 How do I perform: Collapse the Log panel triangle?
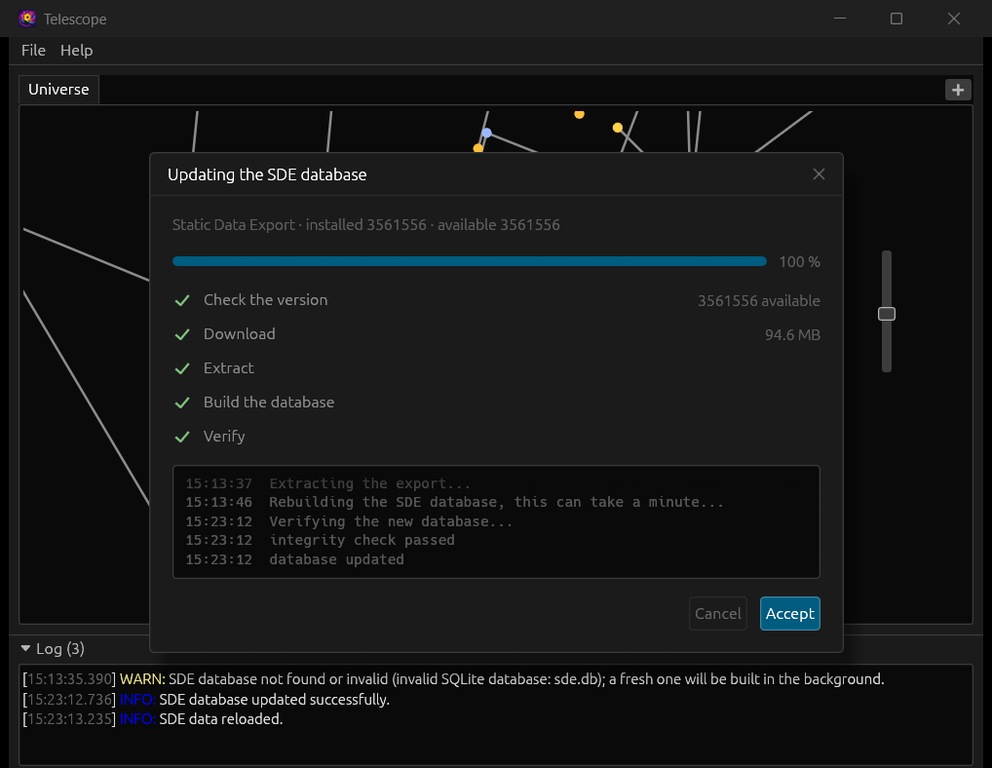pyautogui.click(x=25, y=648)
